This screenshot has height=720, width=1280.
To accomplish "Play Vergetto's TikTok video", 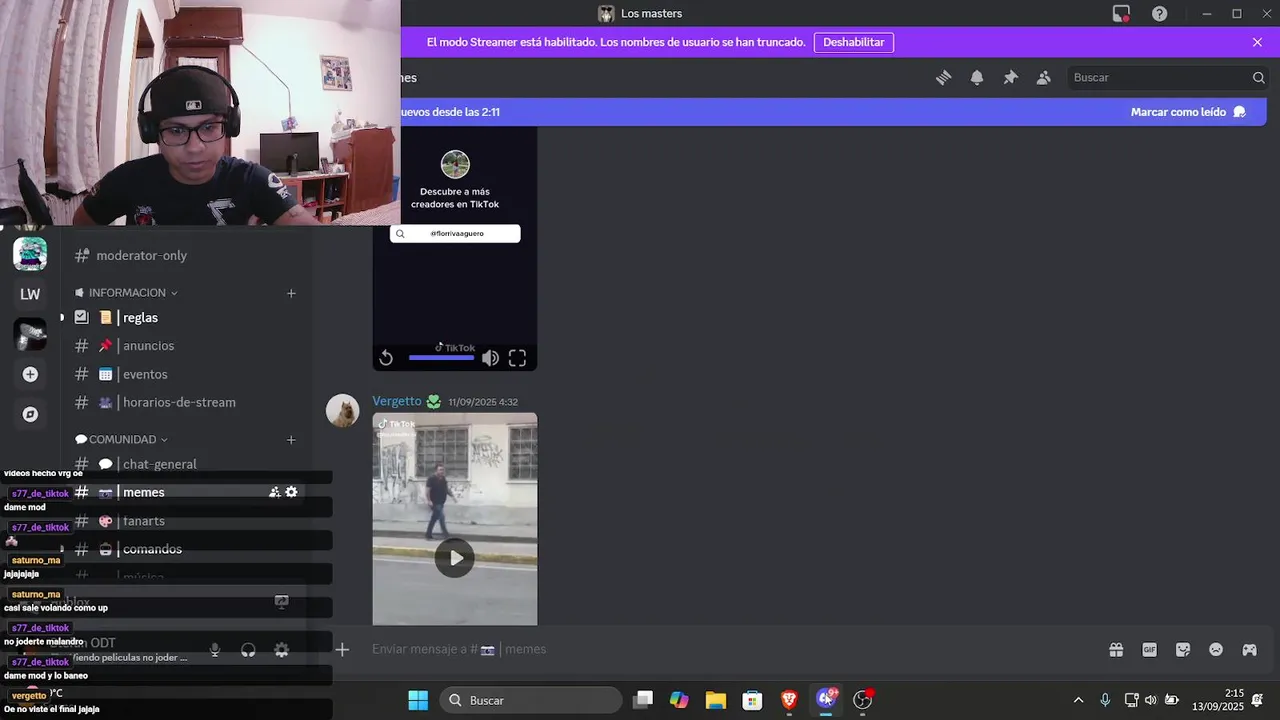I will coord(455,558).
